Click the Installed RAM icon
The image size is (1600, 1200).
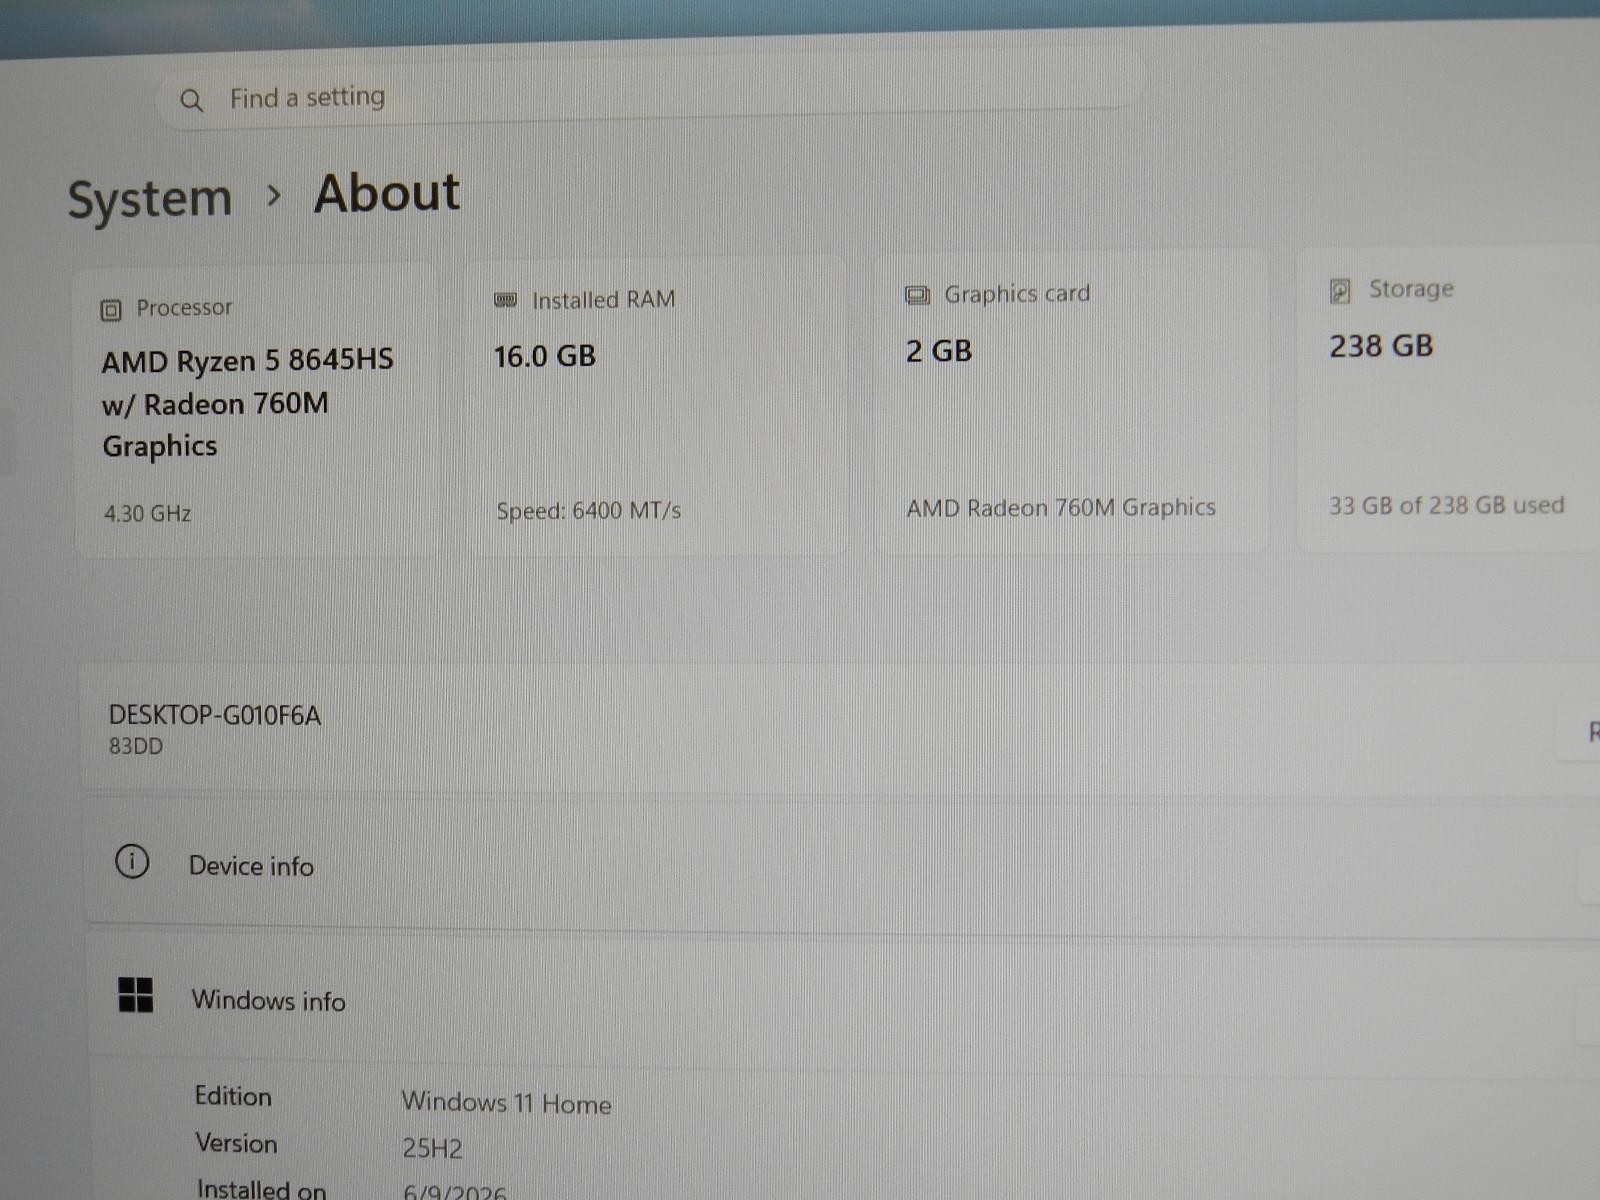coord(506,300)
